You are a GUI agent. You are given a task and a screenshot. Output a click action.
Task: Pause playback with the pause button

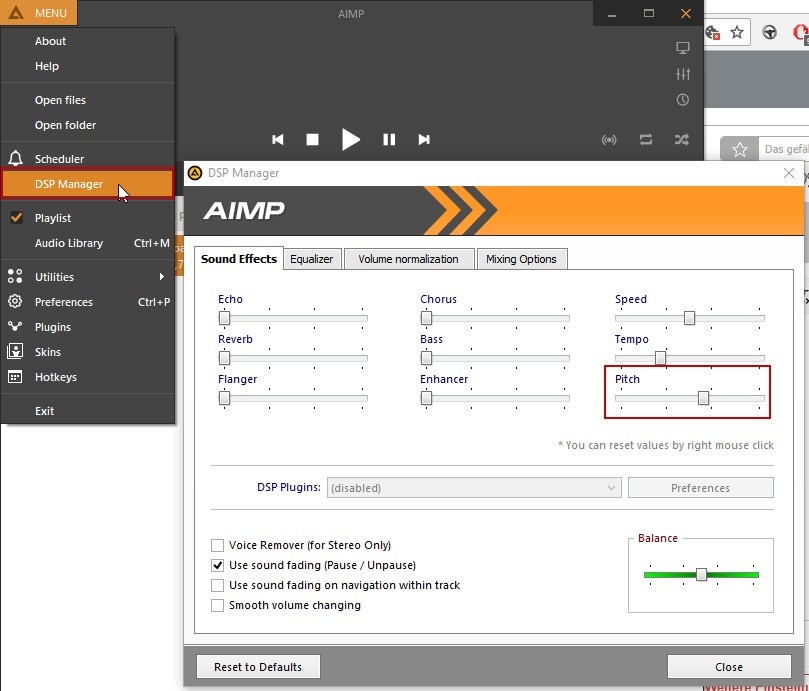coord(389,139)
